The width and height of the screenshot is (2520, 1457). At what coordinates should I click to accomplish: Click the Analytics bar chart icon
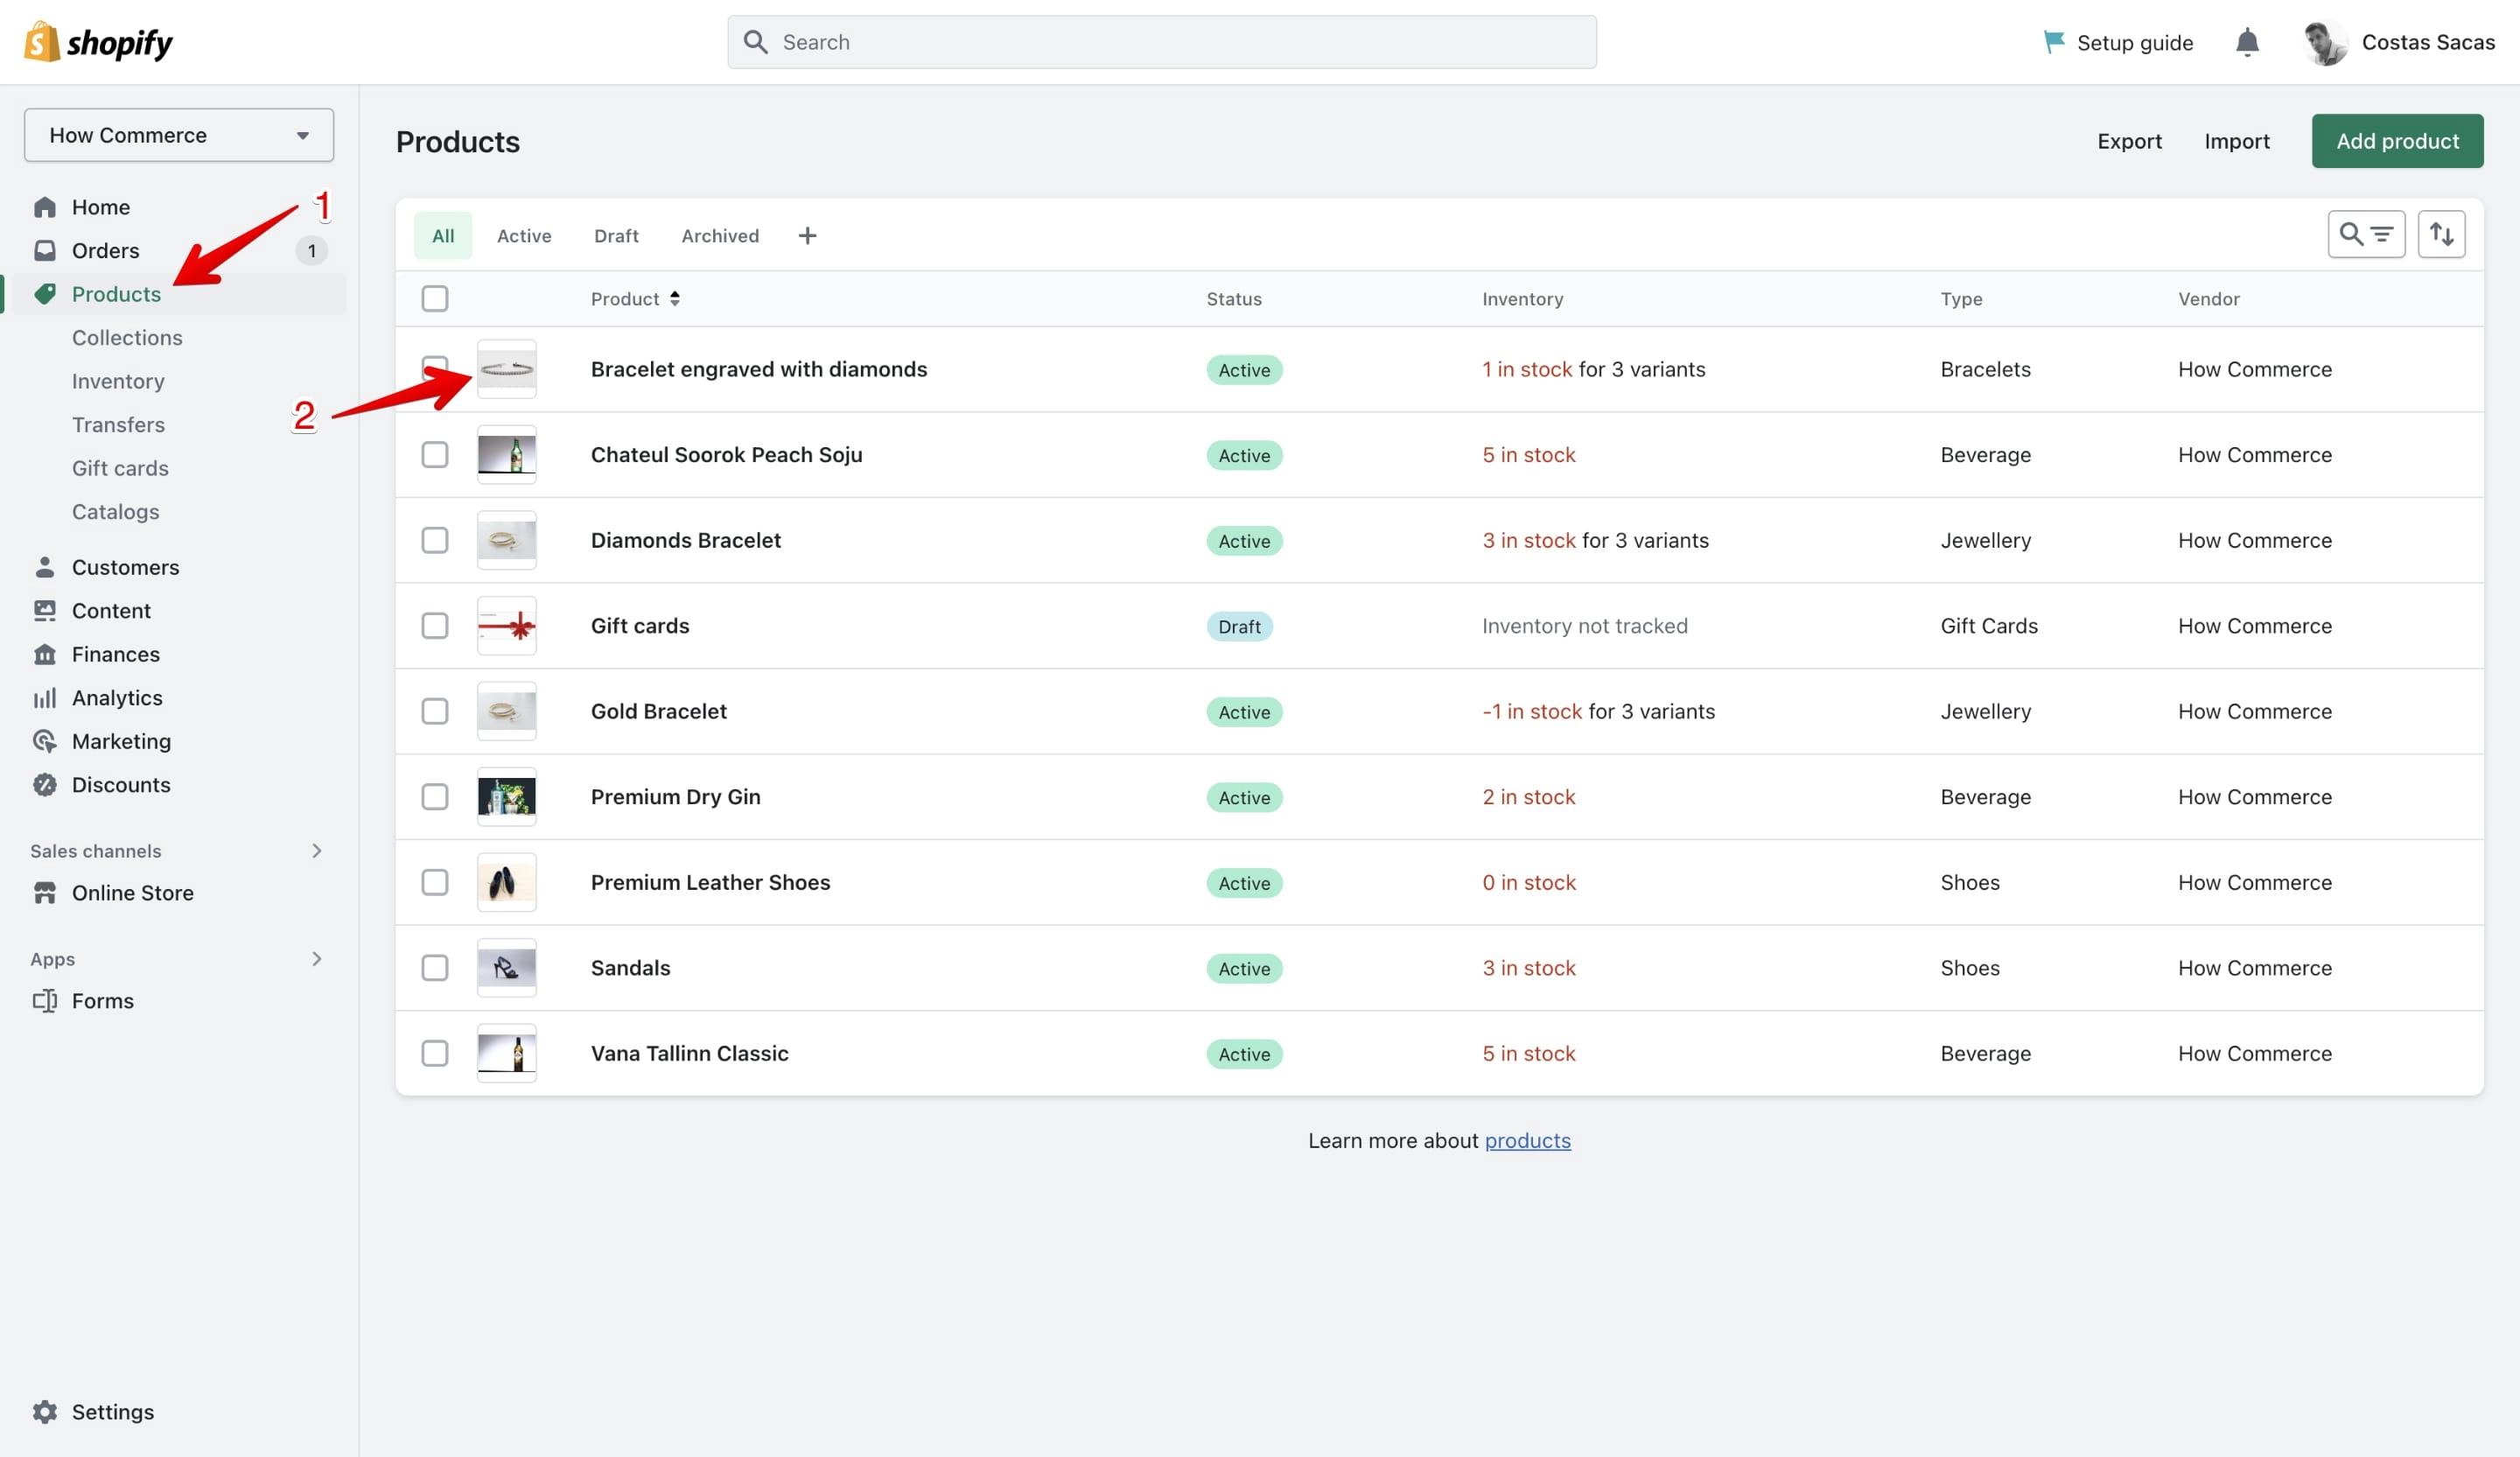[x=45, y=698]
